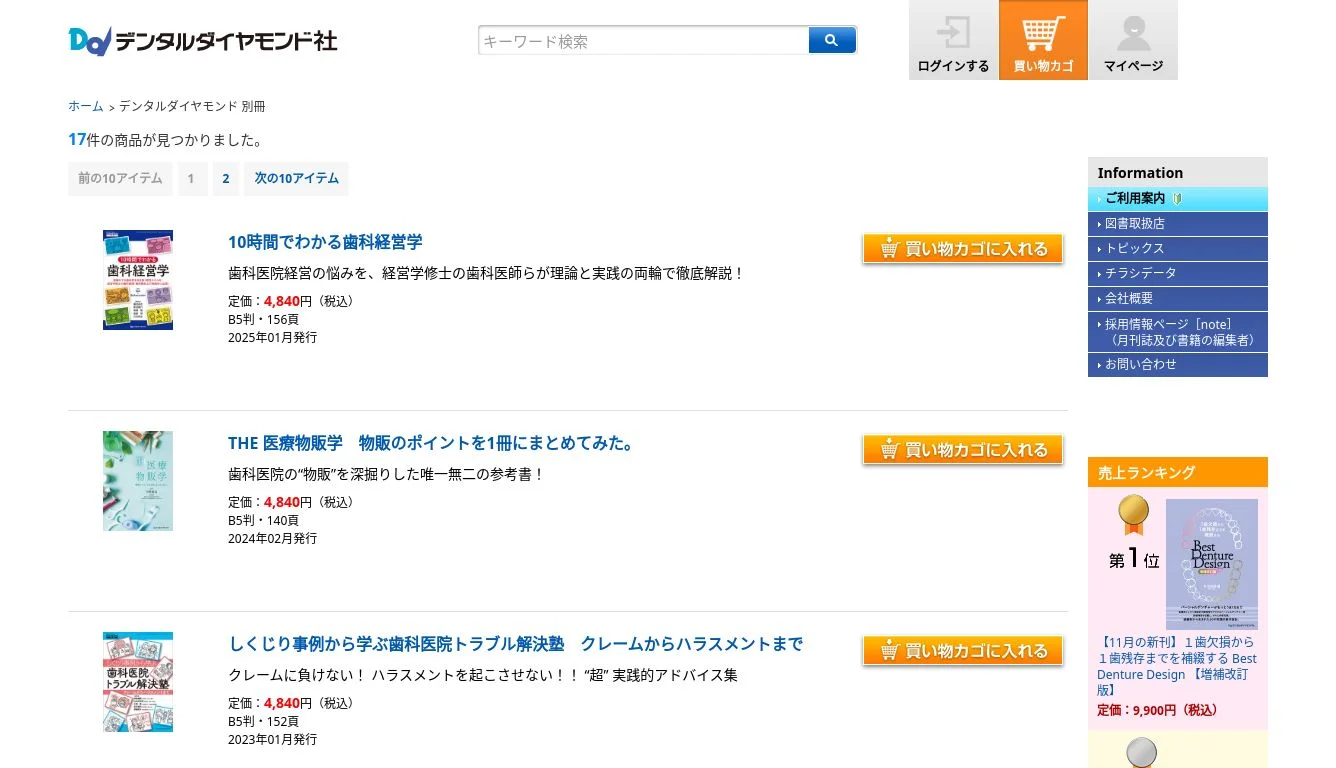Go to page 2 of results
1336x768 pixels.
(226, 179)
